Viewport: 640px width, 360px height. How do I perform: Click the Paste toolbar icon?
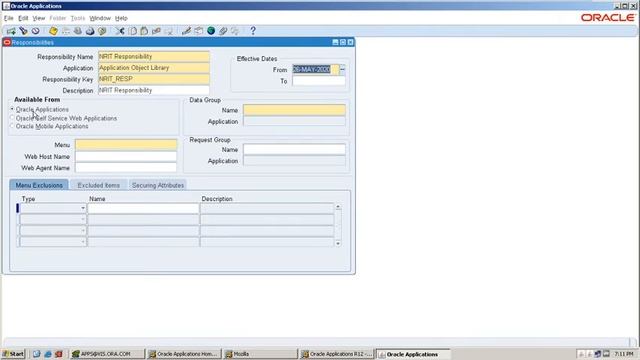tap(144, 31)
